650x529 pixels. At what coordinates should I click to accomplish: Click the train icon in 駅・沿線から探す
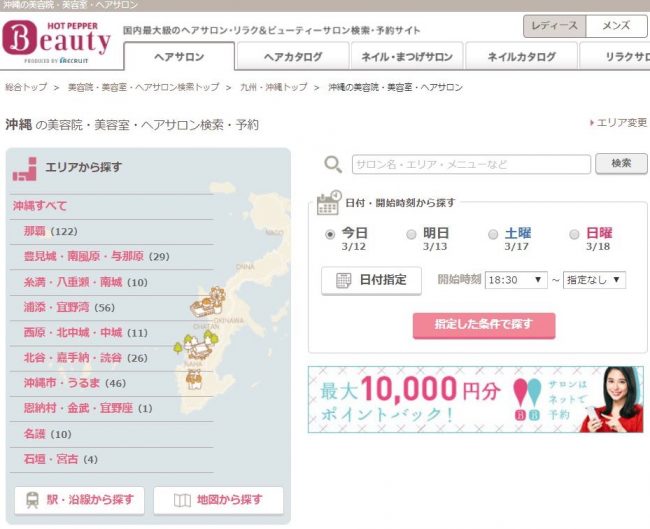32,500
